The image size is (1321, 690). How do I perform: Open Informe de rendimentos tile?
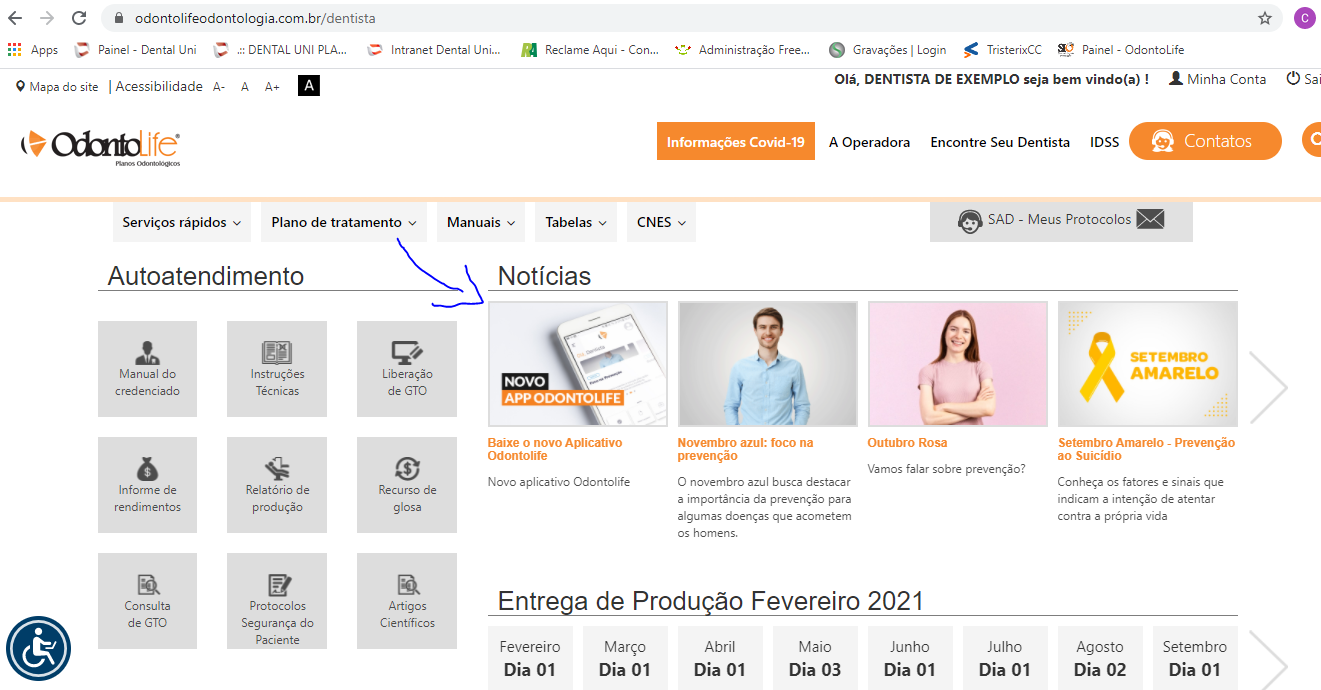pos(147,484)
